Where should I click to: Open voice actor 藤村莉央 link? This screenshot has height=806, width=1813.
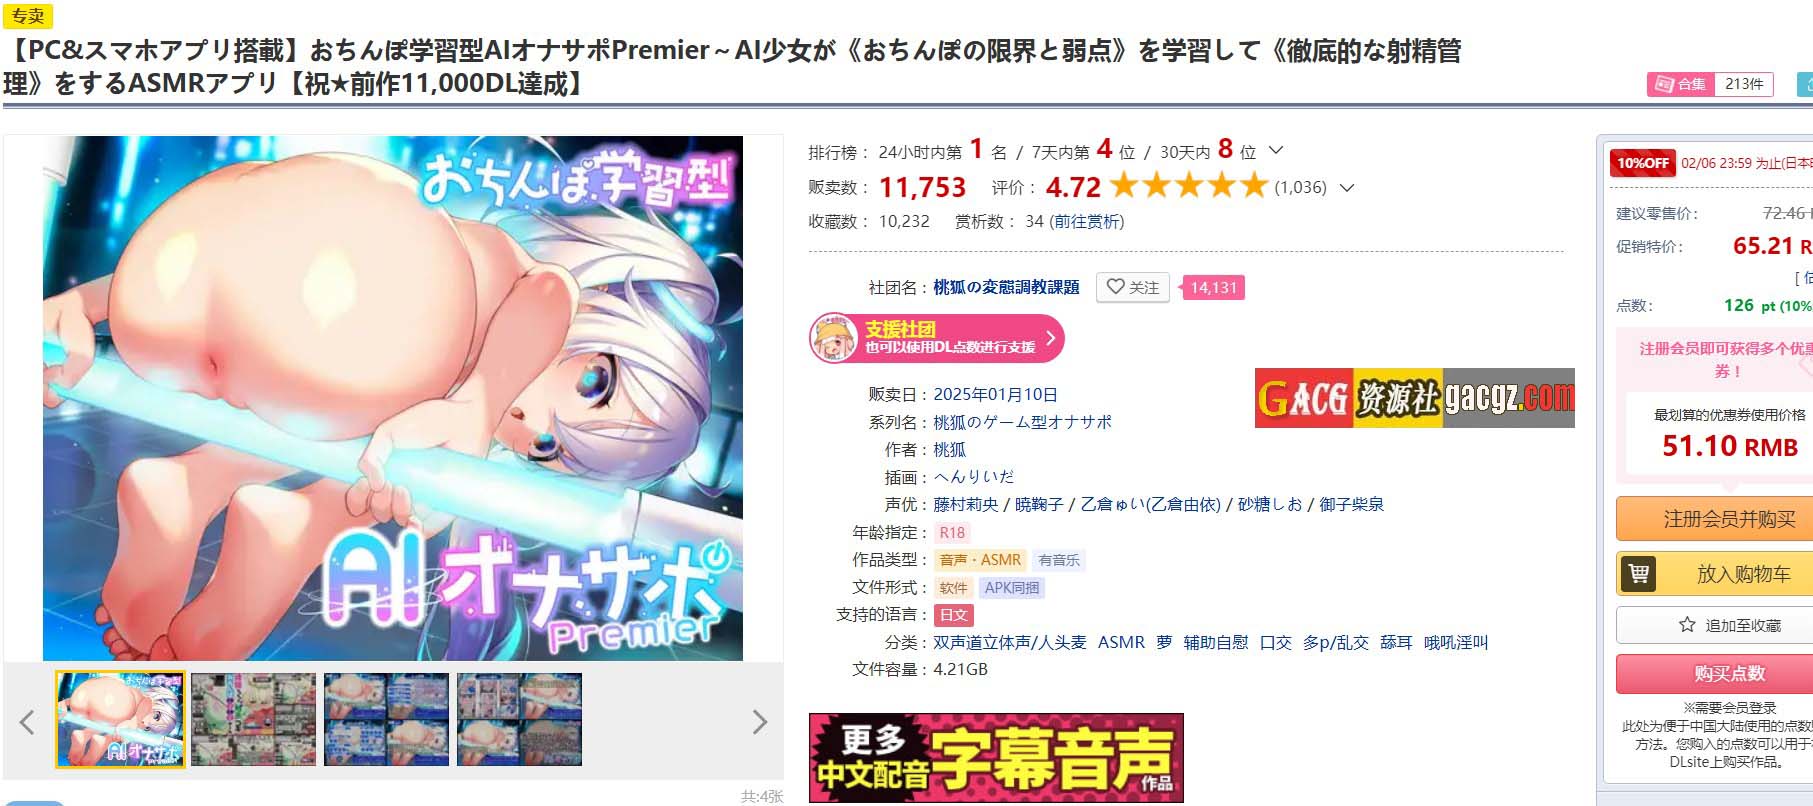click(x=965, y=504)
